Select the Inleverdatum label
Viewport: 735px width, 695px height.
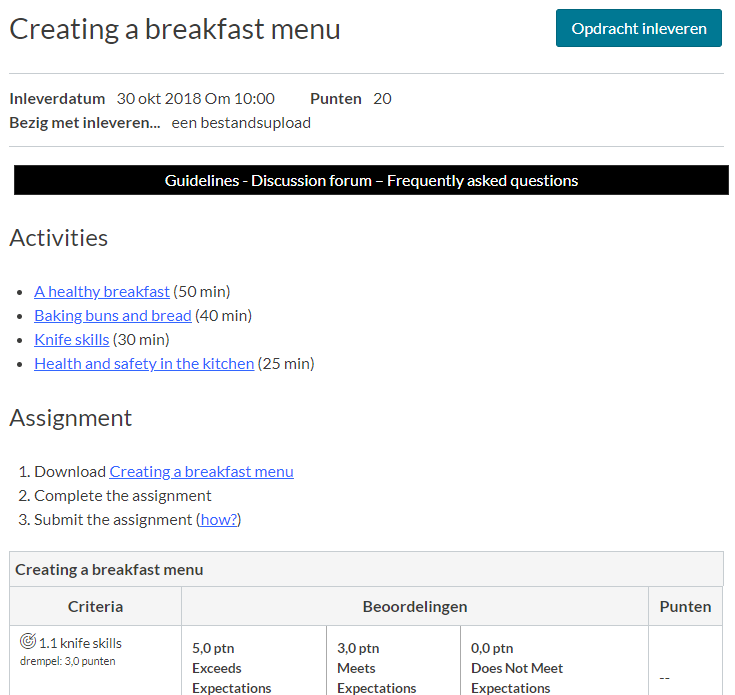57,98
